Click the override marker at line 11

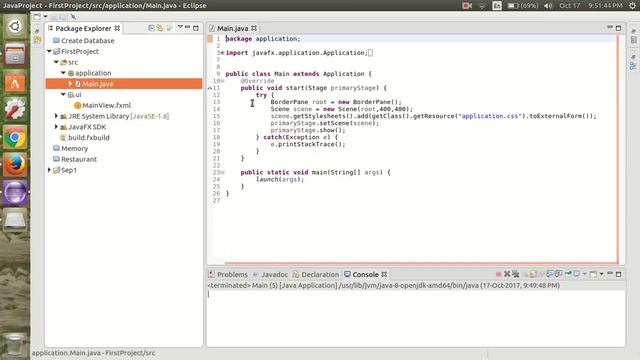210,88
